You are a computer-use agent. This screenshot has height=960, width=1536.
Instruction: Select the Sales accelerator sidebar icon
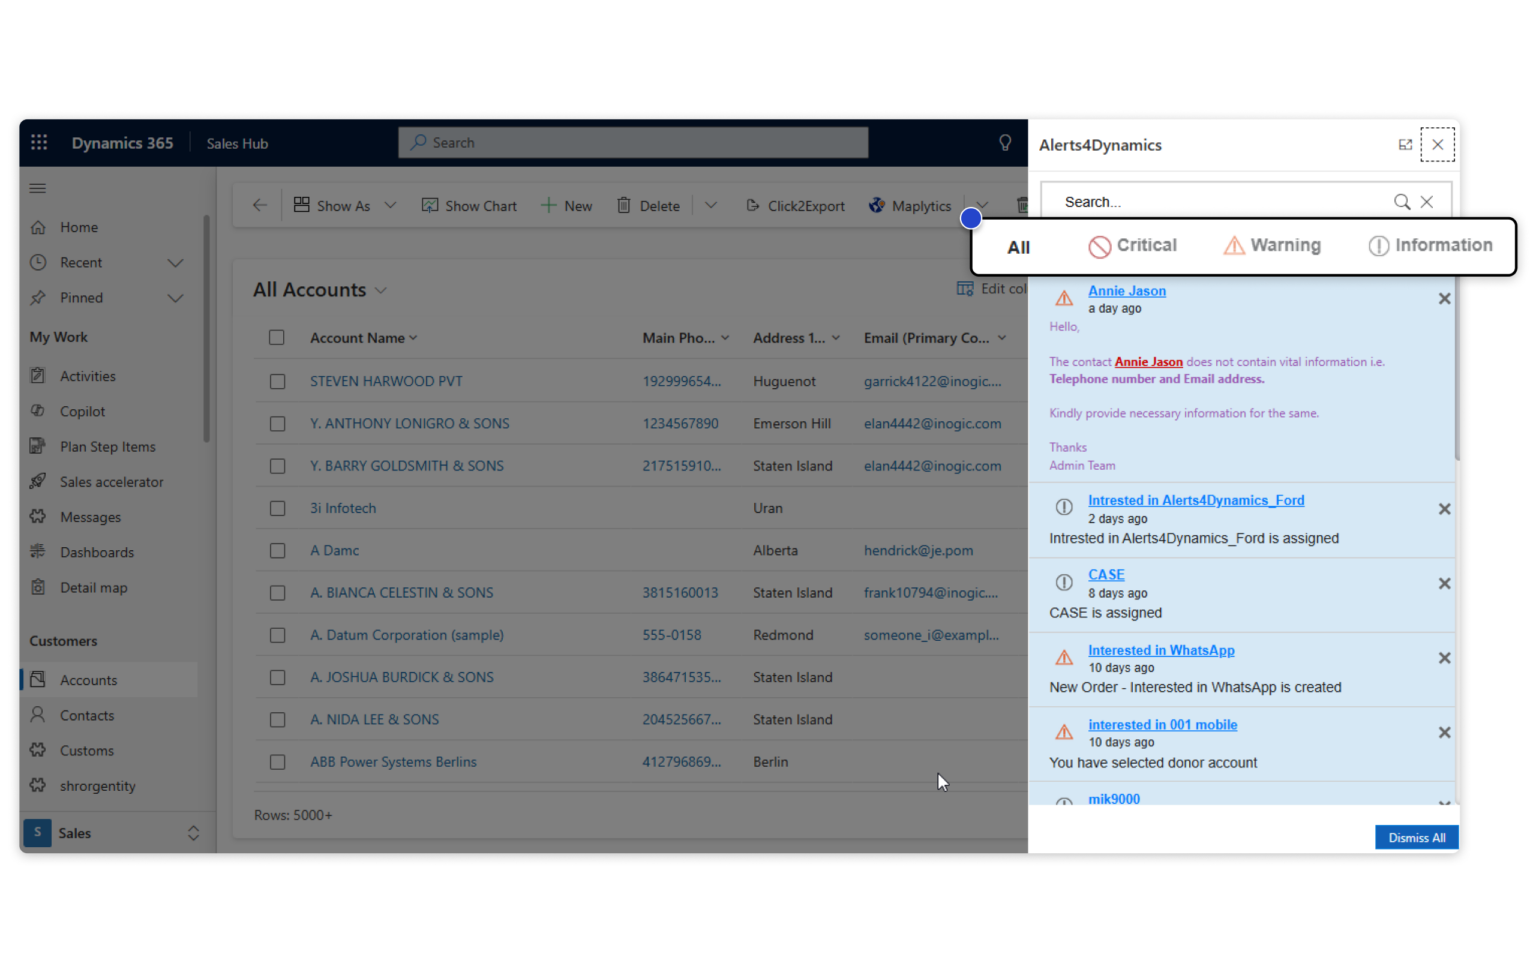click(x=38, y=481)
